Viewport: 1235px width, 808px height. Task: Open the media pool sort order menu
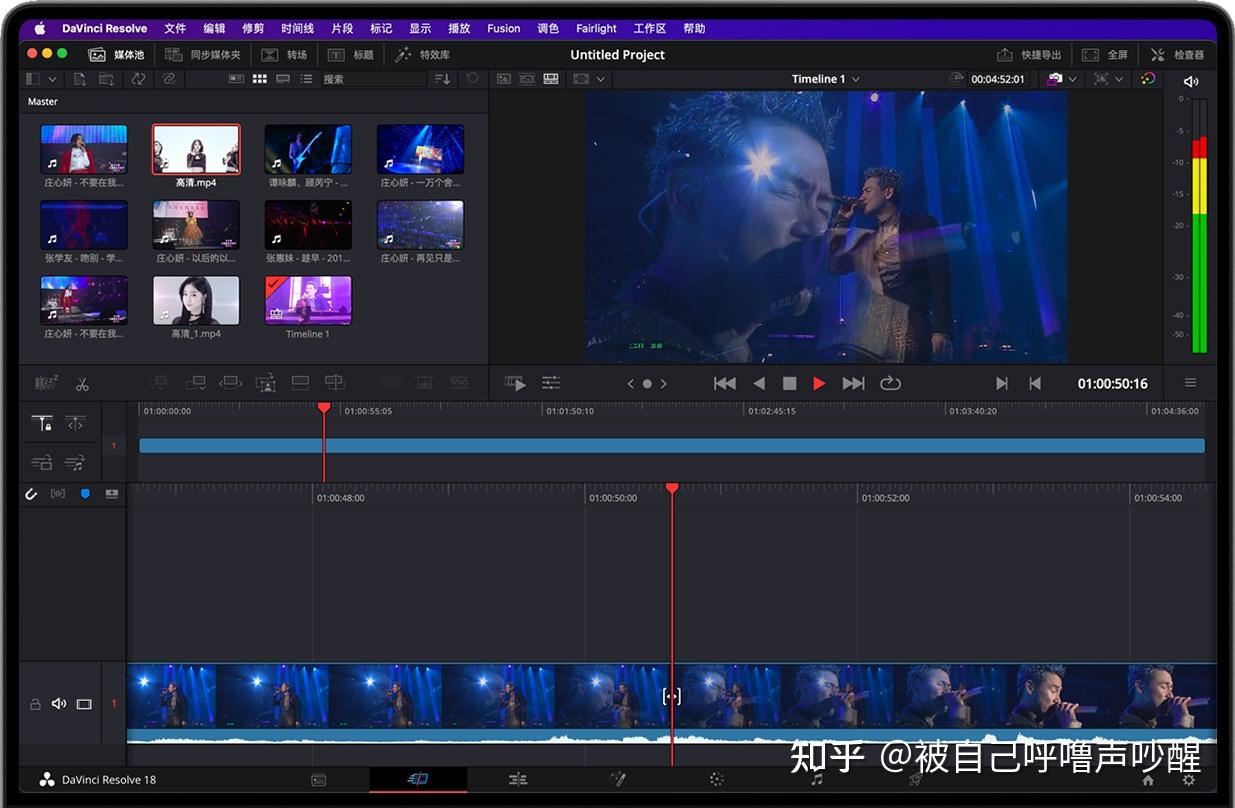click(x=443, y=79)
